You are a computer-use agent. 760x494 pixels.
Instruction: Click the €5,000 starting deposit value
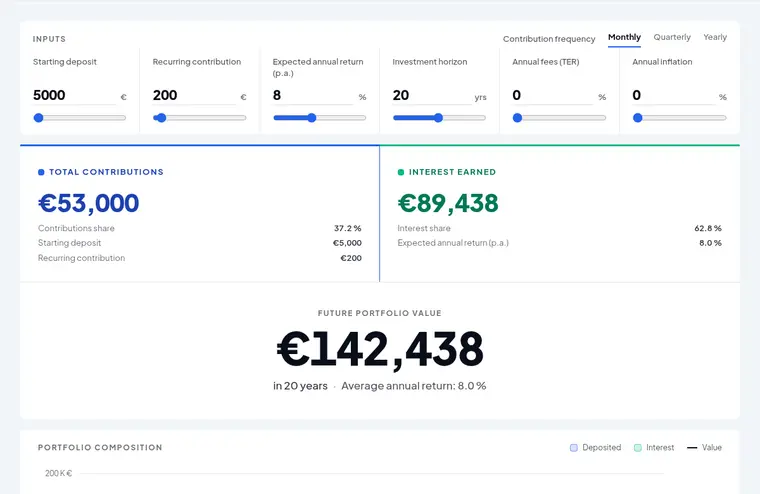click(347, 243)
